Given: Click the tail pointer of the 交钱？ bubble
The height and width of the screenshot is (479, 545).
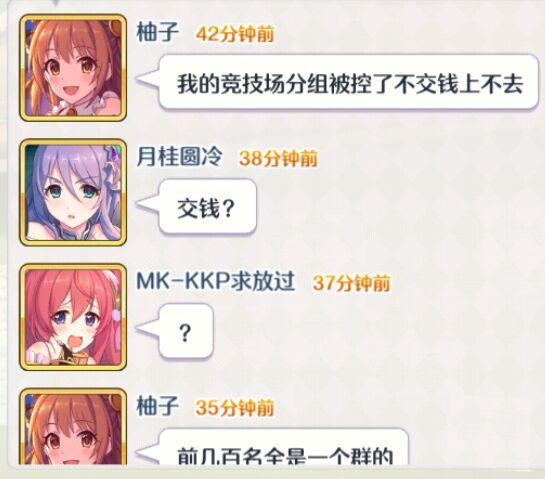Looking at the screenshot, I should click(148, 204).
